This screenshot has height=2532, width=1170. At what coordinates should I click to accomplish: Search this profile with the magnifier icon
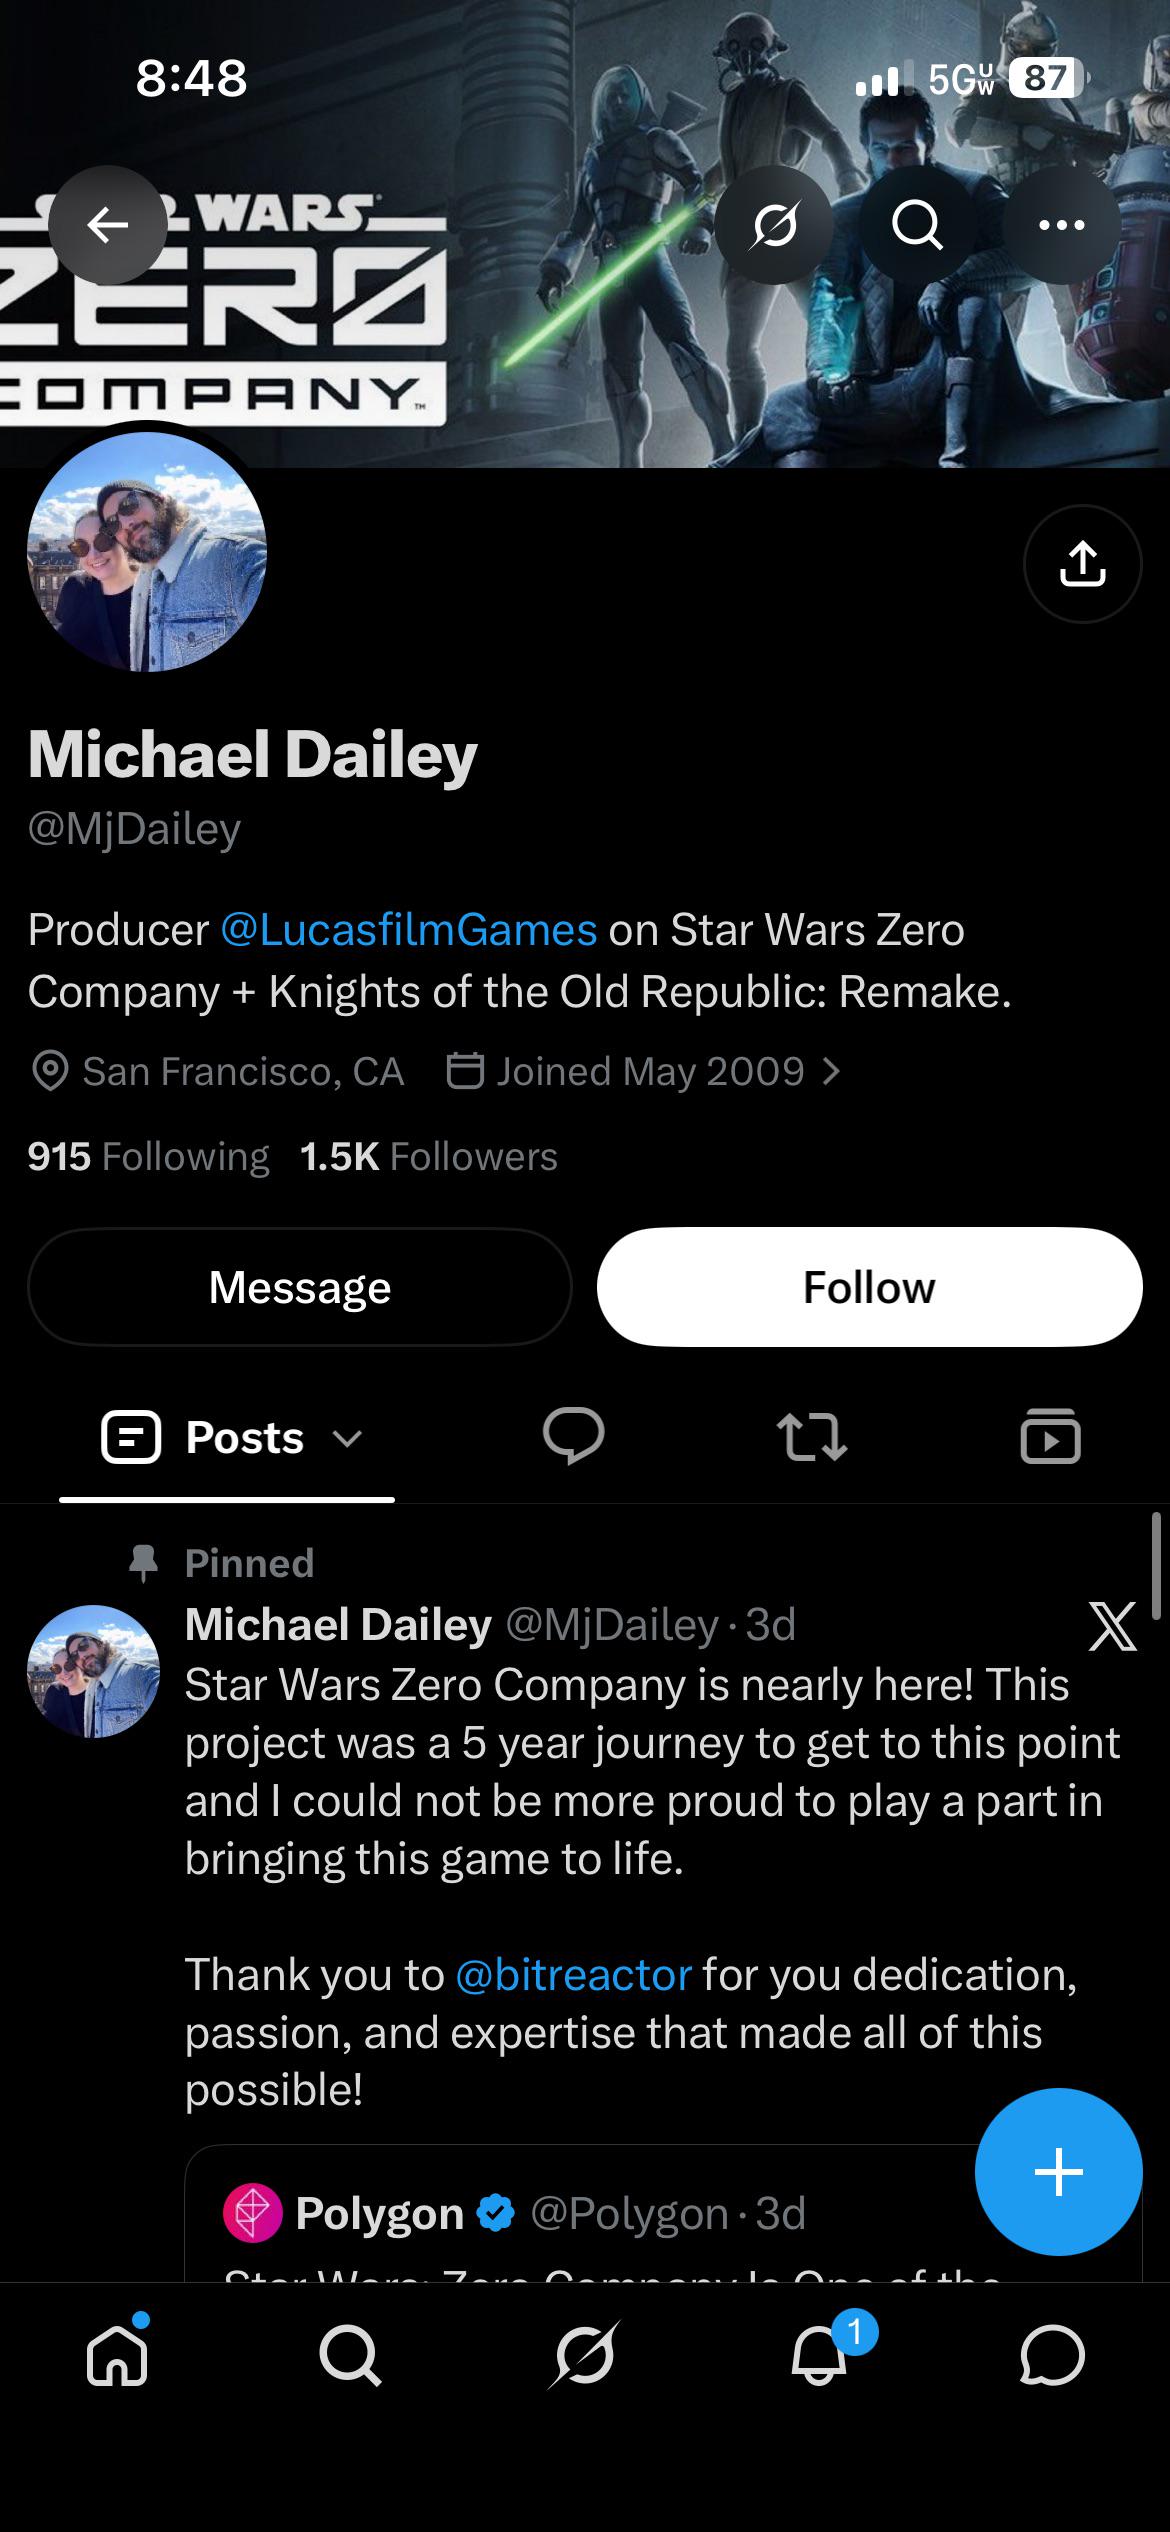click(917, 225)
